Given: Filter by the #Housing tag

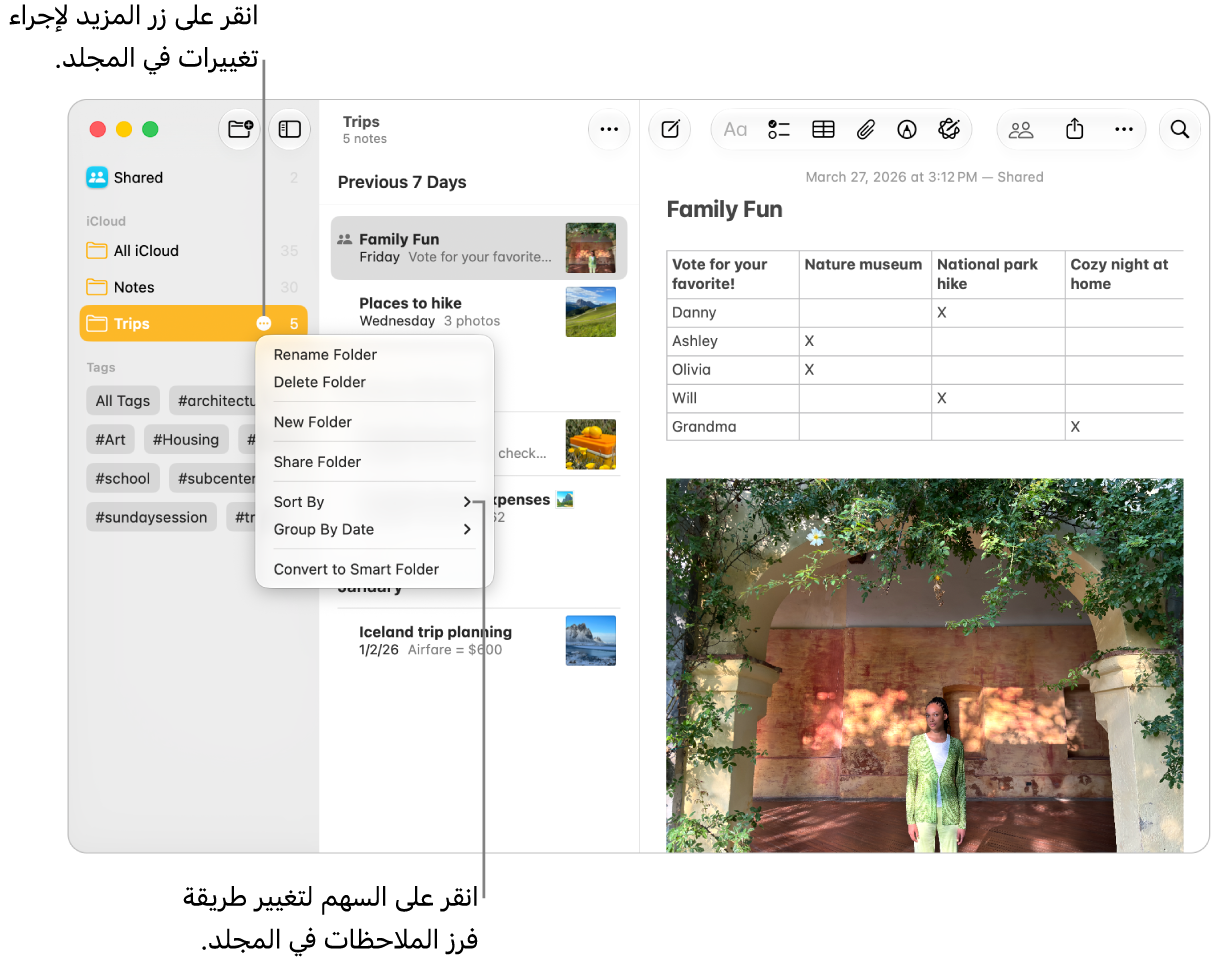Looking at the screenshot, I should point(186,439).
